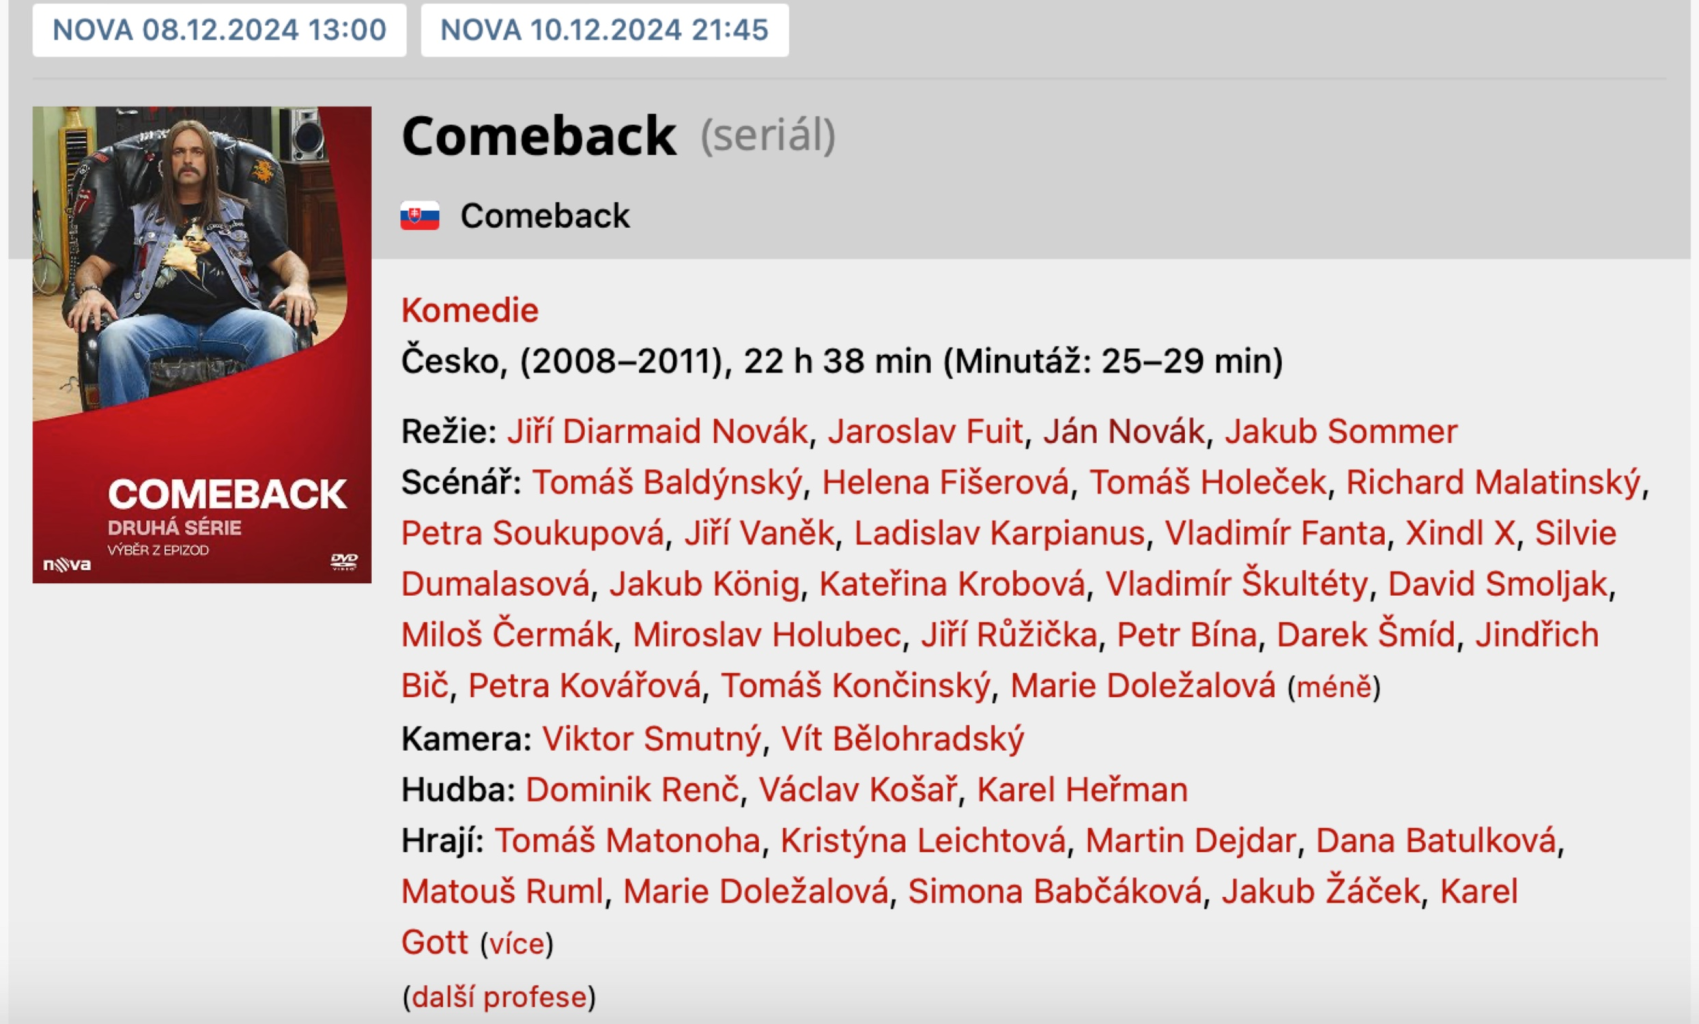Open Jakub Sommer's profile
The width and height of the screenshot is (1699, 1024).
pyautogui.click(x=1341, y=431)
